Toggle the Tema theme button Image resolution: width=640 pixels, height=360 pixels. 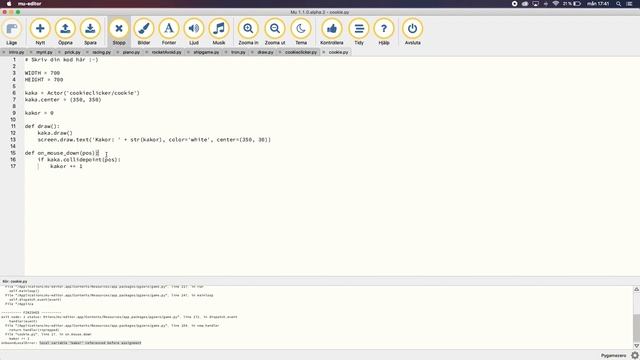click(301, 31)
